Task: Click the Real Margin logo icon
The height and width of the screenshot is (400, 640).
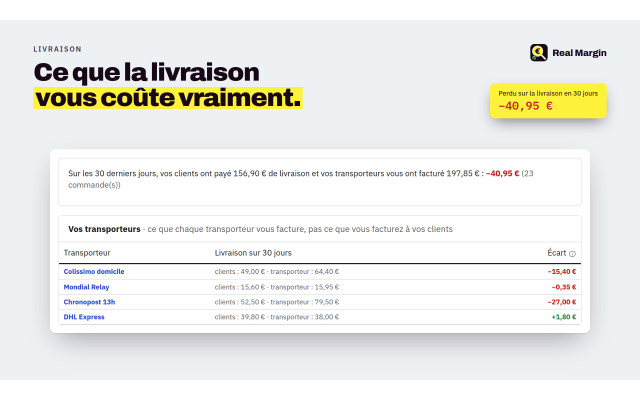Action: (x=538, y=53)
